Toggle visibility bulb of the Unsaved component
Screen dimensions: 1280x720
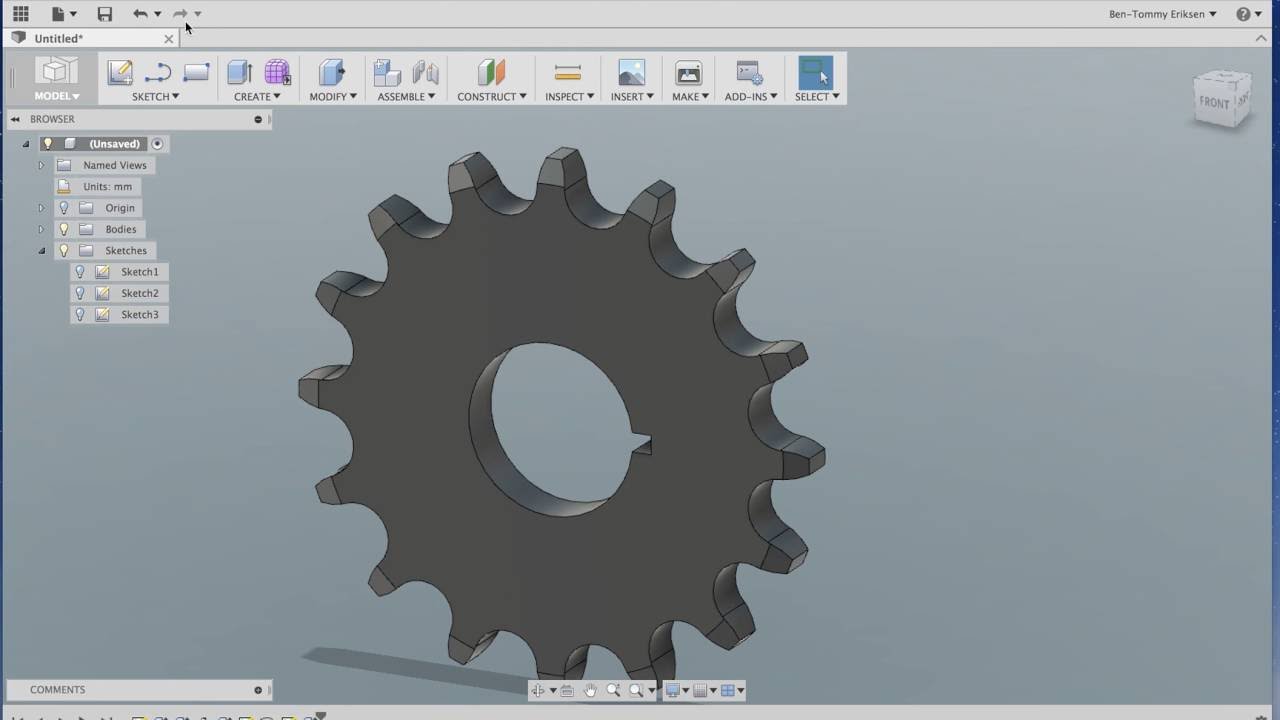click(x=47, y=144)
